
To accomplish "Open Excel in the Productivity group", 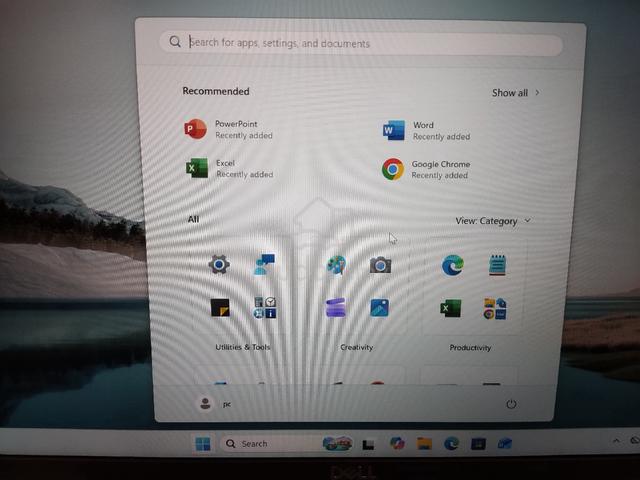I will coord(451,309).
